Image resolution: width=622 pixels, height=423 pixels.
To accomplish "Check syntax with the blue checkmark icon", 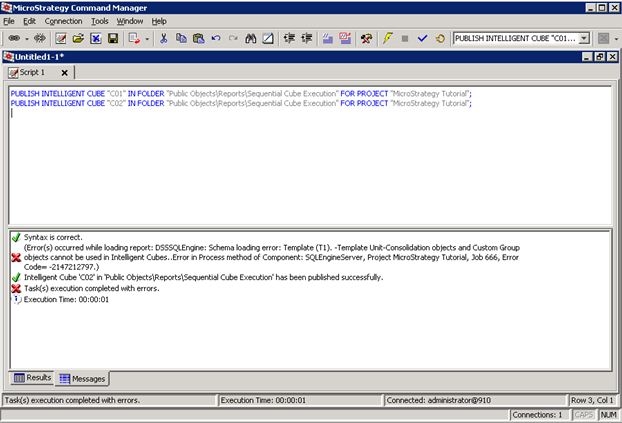I will pyautogui.click(x=422, y=38).
